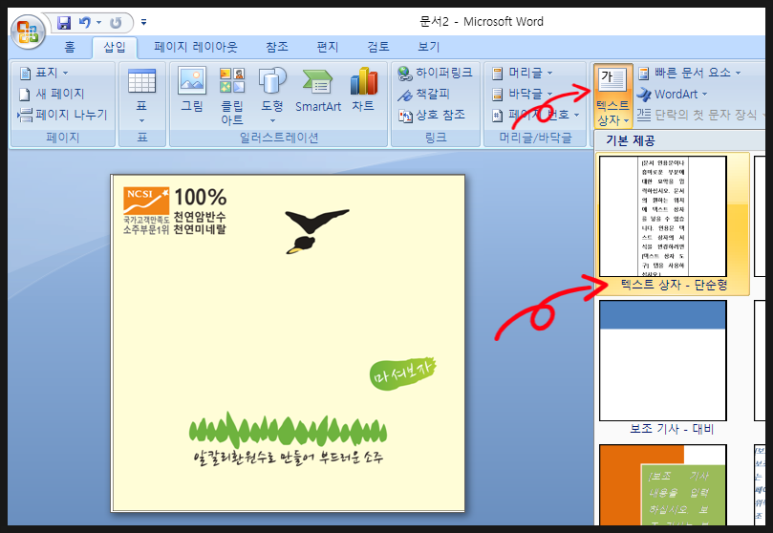Viewport: 773px width, 533px height.
Task: Open the WordArt gallery
Action: (672, 94)
